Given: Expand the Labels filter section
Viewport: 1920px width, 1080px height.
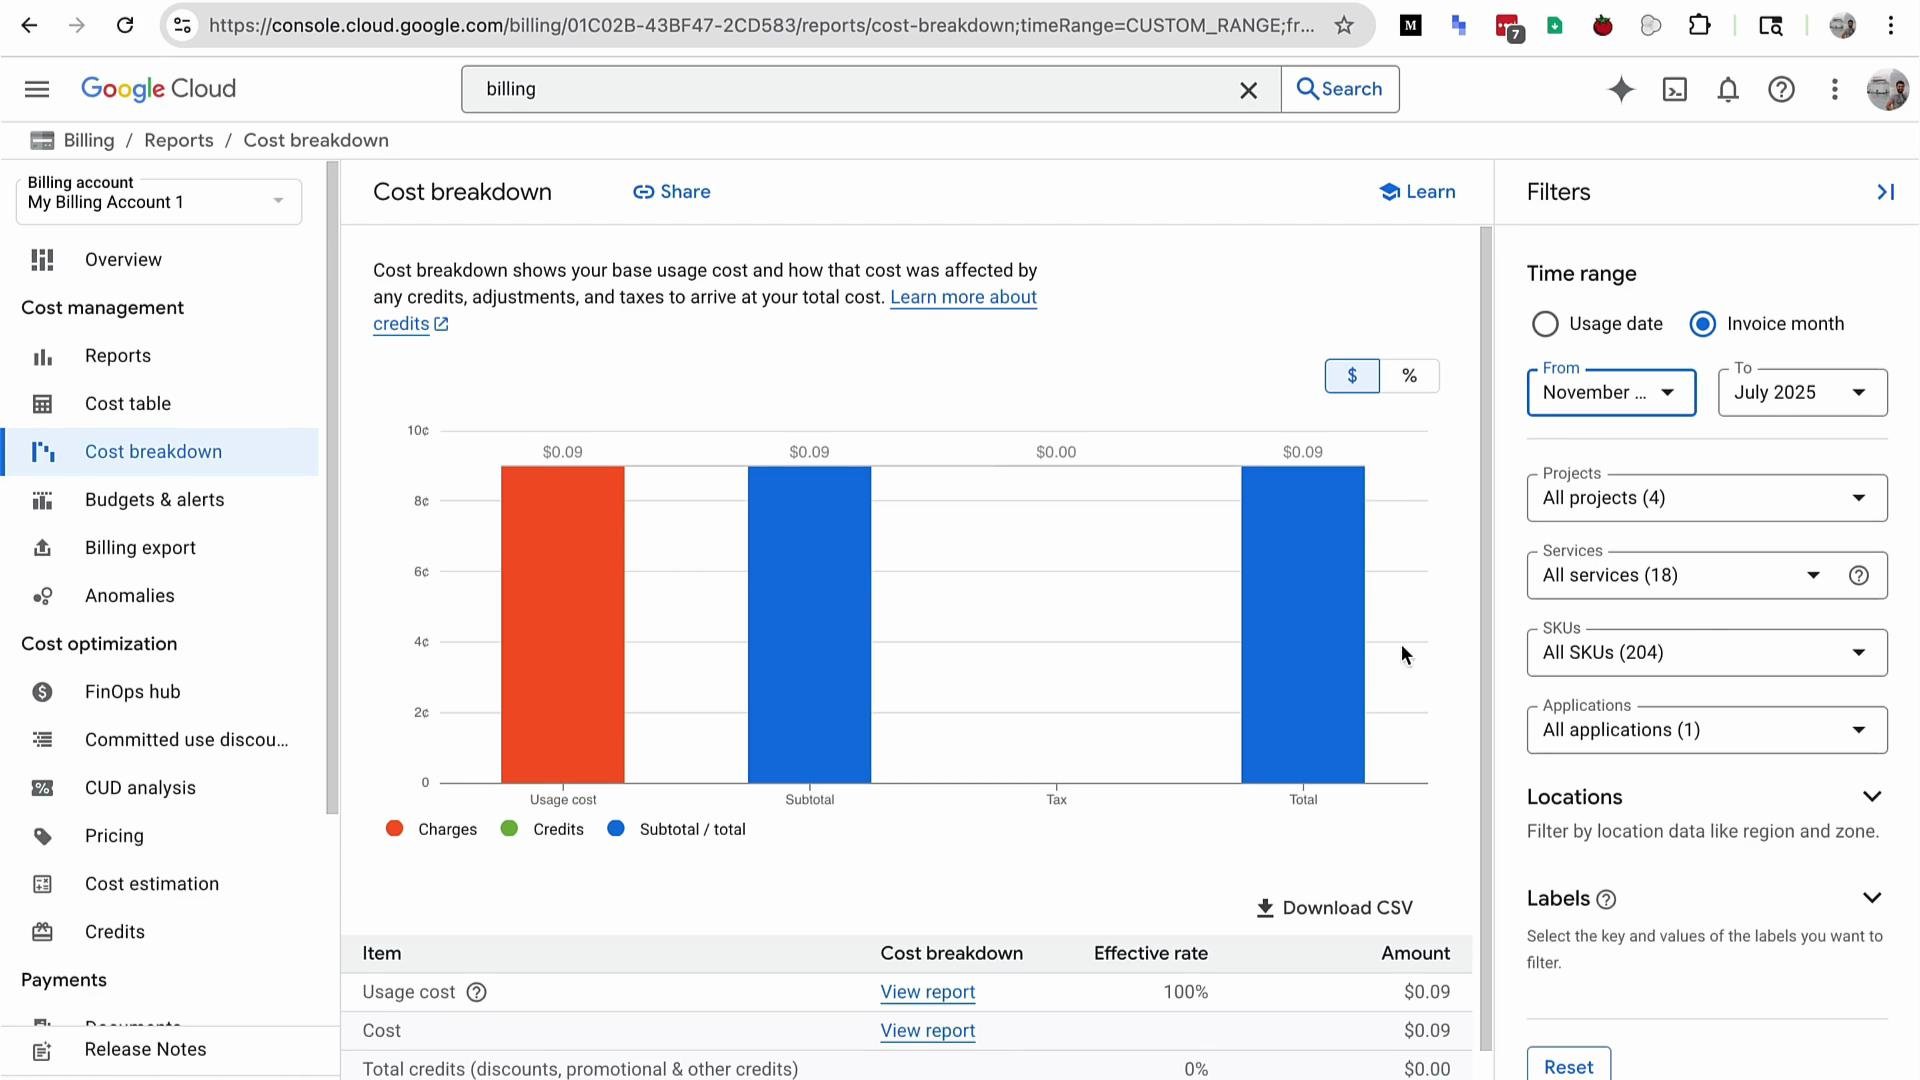Looking at the screenshot, I should tap(1872, 898).
